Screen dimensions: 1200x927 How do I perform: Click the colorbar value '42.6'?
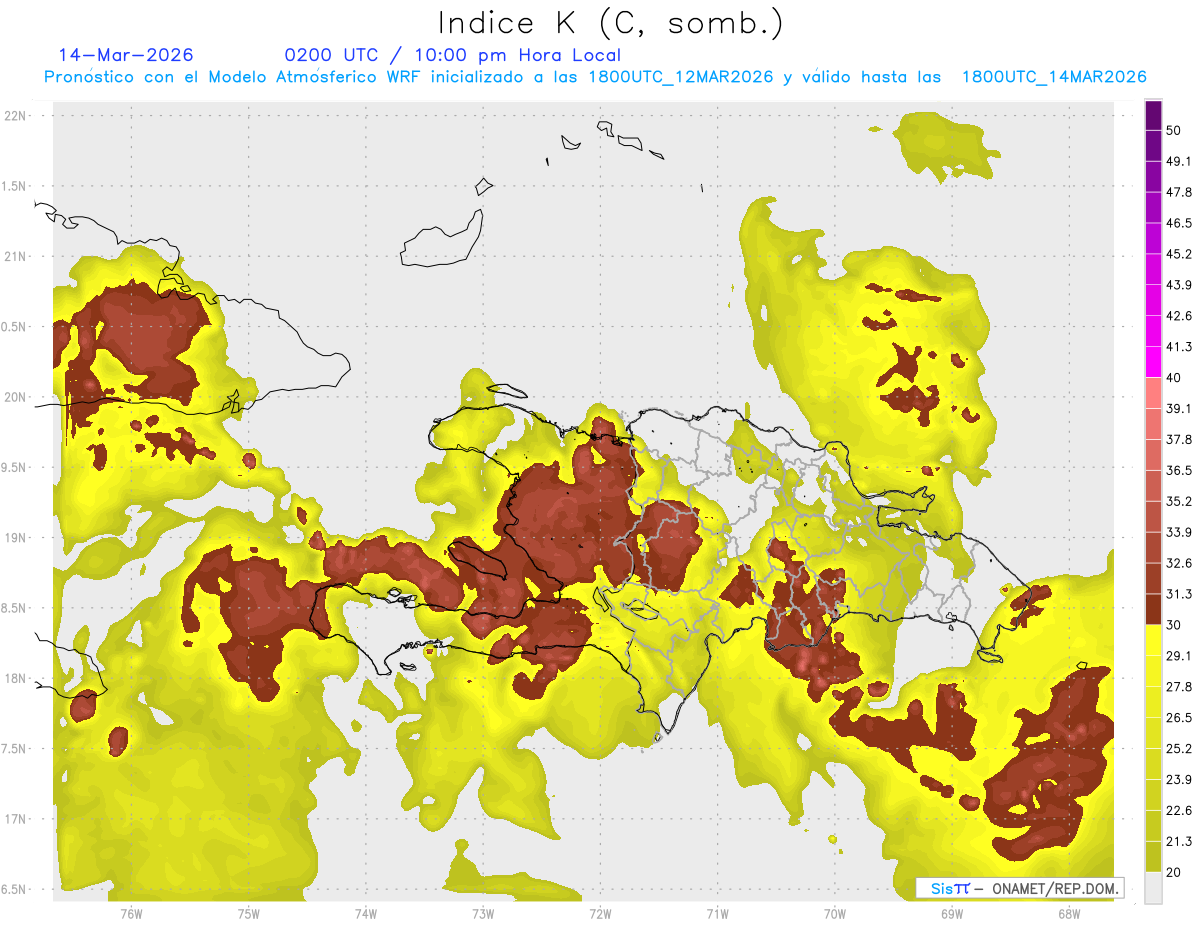click(1179, 316)
